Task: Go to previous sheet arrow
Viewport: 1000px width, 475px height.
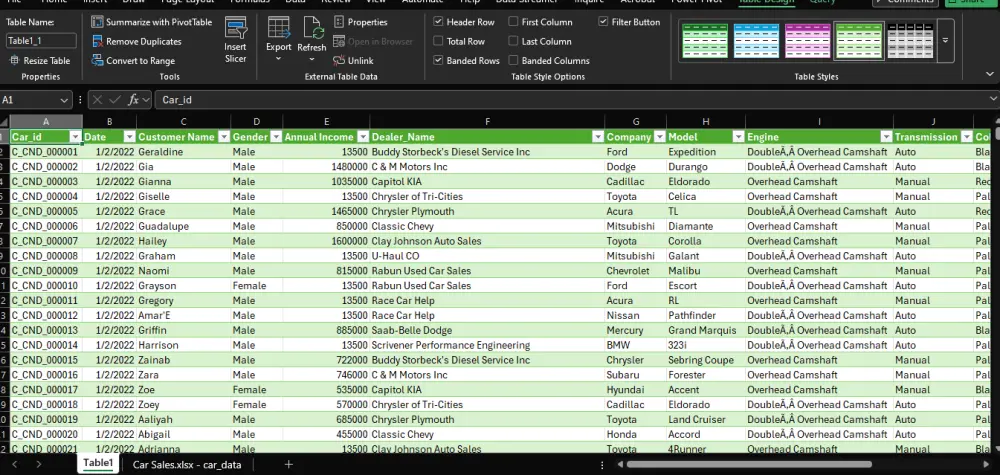Action: coord(15,464)
